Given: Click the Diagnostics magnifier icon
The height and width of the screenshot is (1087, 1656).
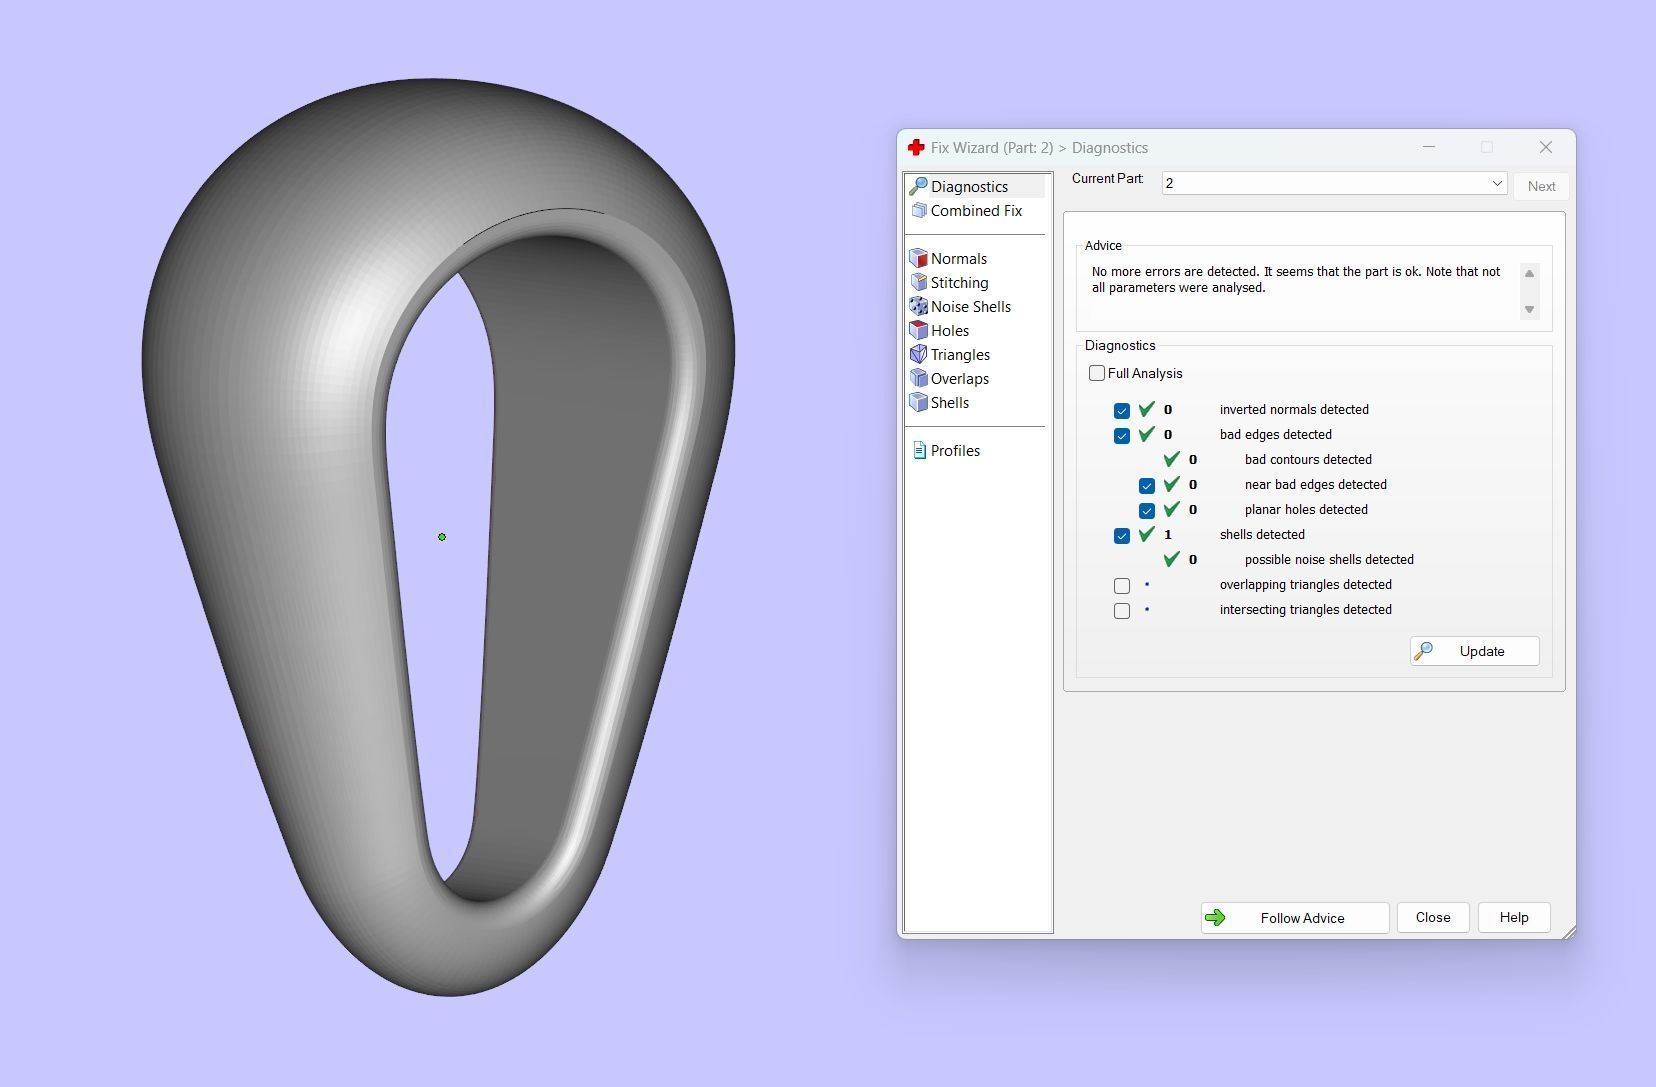Looking at the screenshot, I should (918, 186).
